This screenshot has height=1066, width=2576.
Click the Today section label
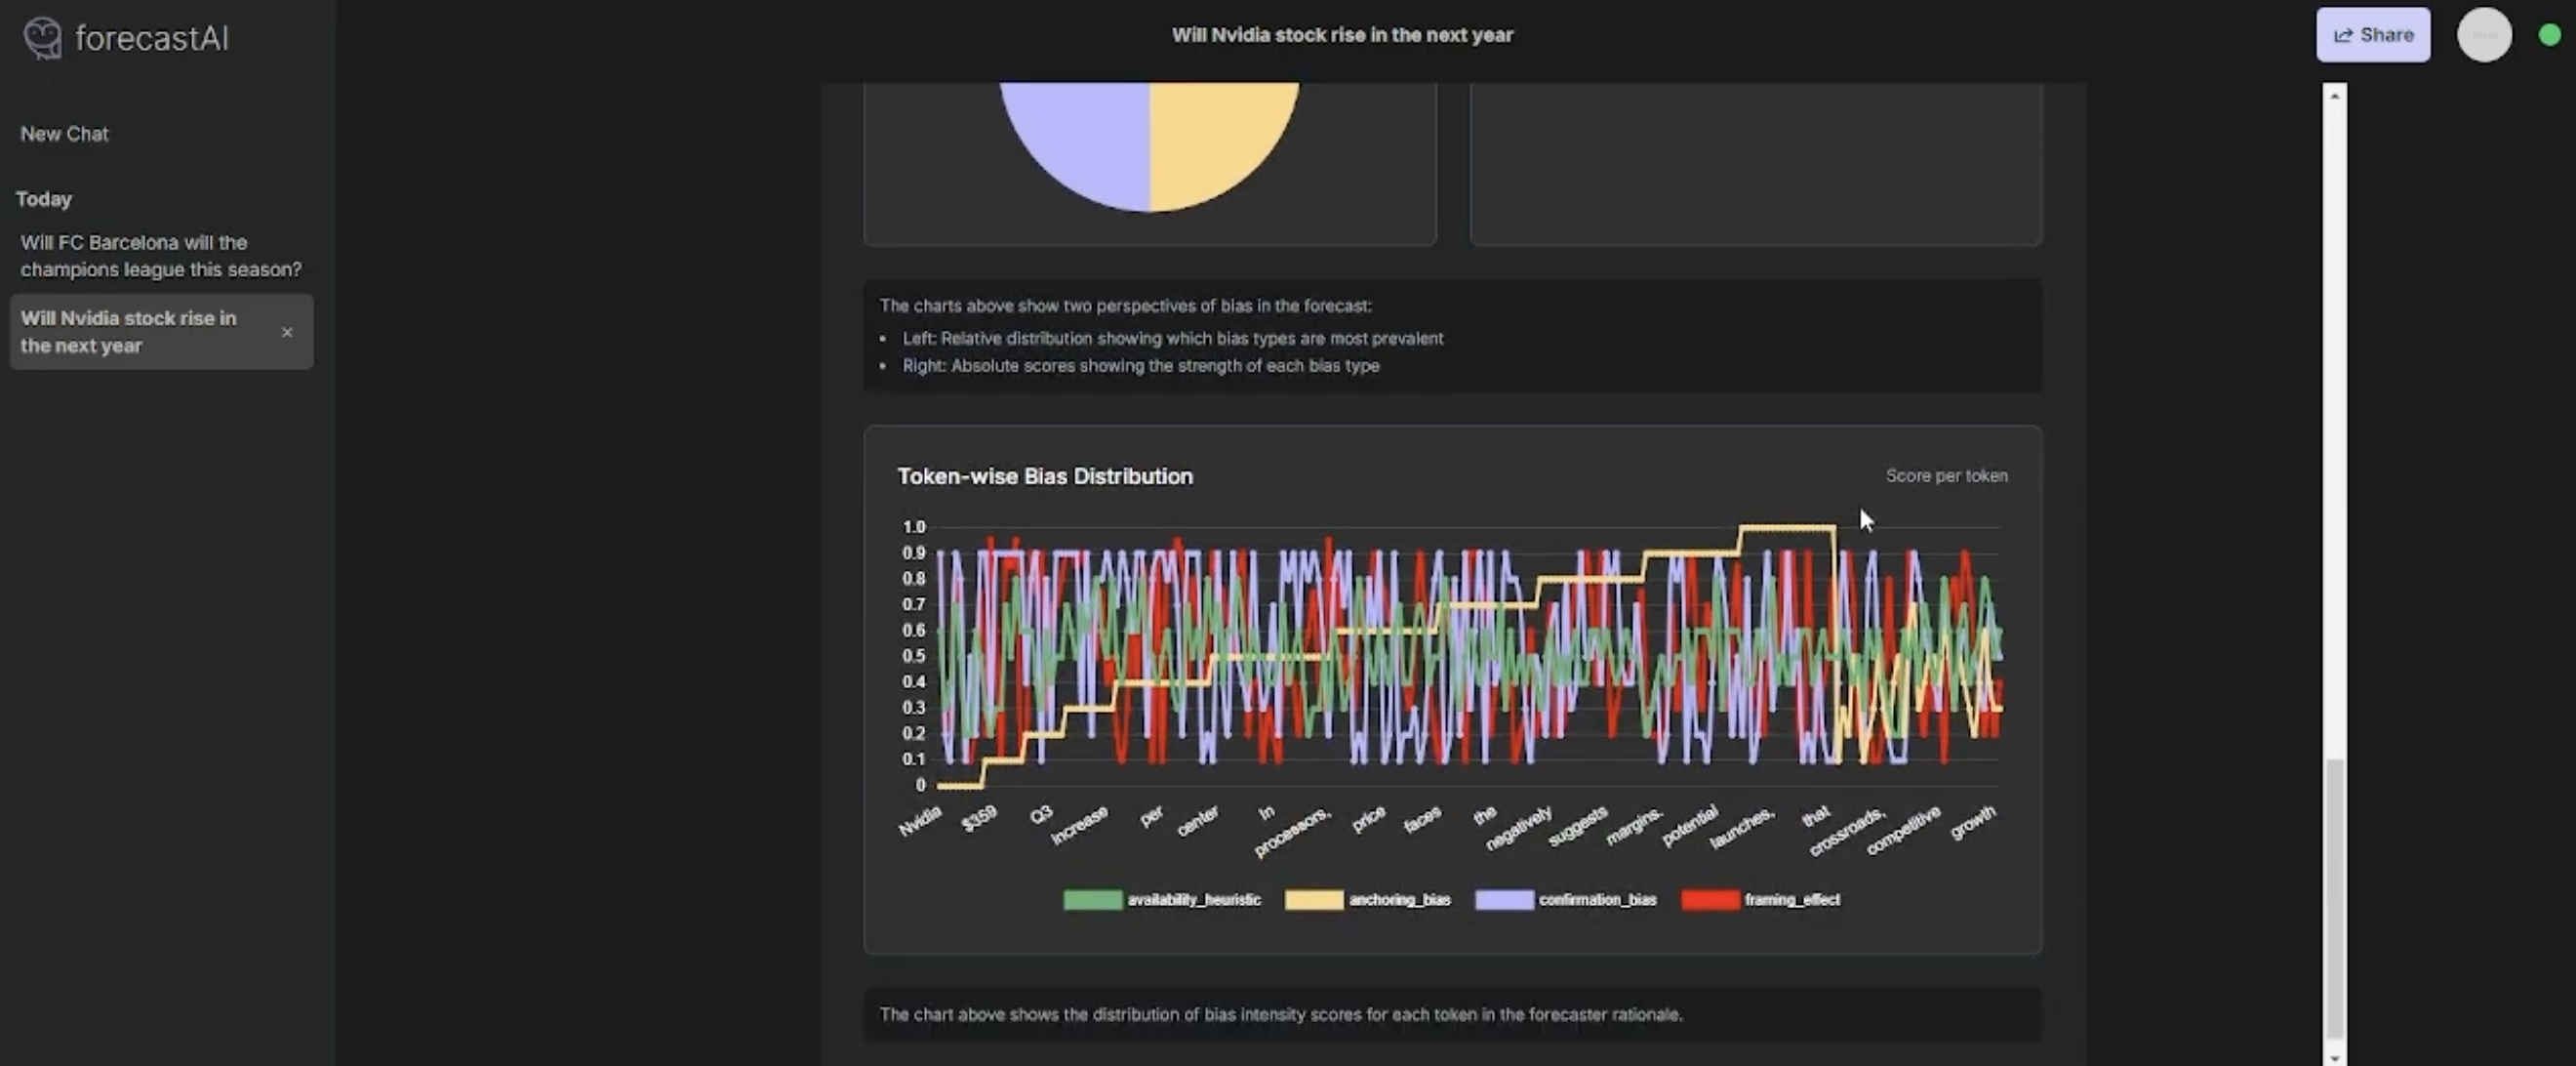44,199
